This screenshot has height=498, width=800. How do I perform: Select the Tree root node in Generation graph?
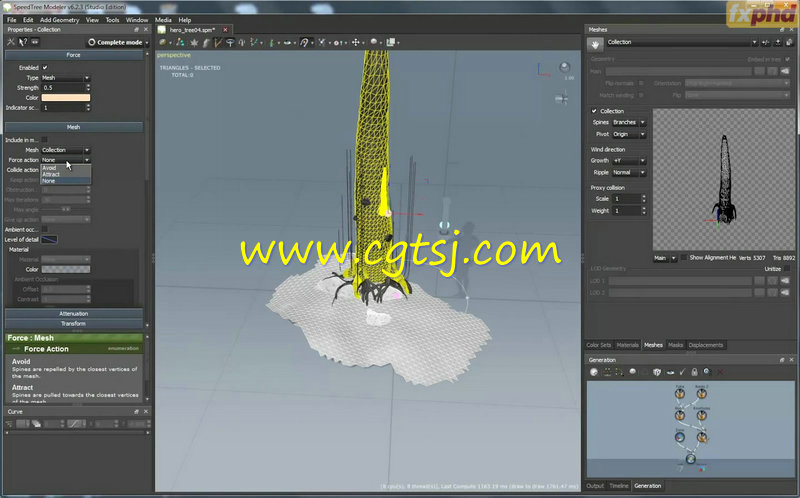[x=690, y=459]
